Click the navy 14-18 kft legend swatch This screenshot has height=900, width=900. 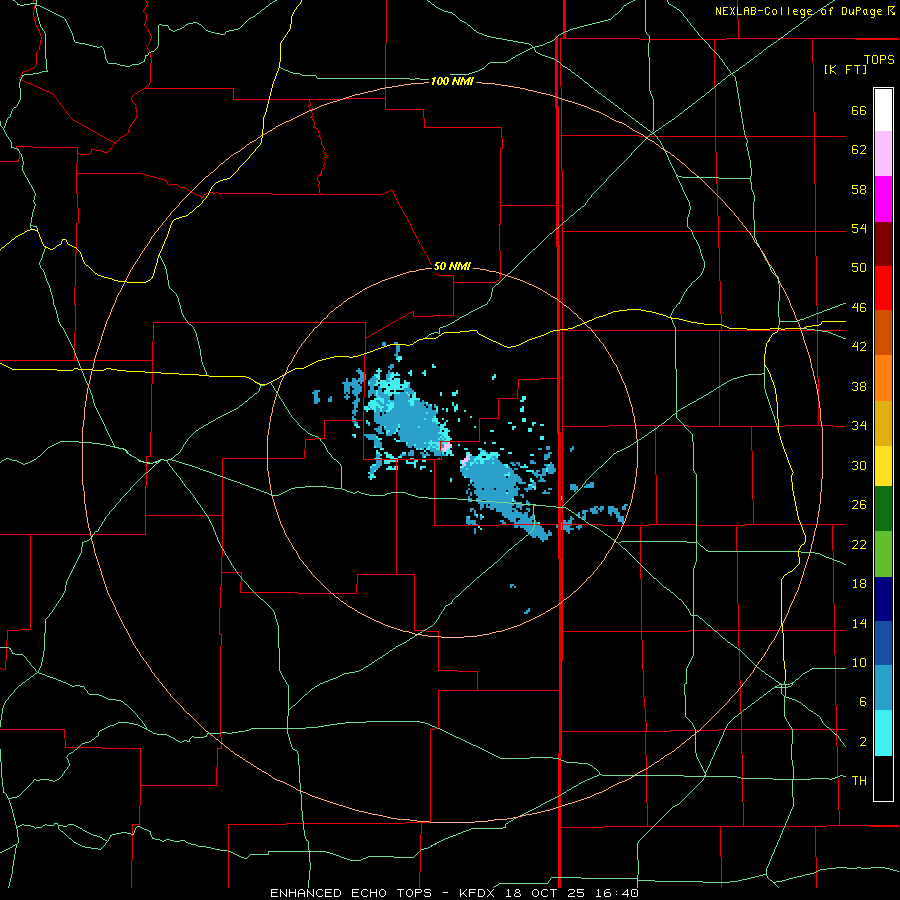pyautogui.click(x=883, y=599)
